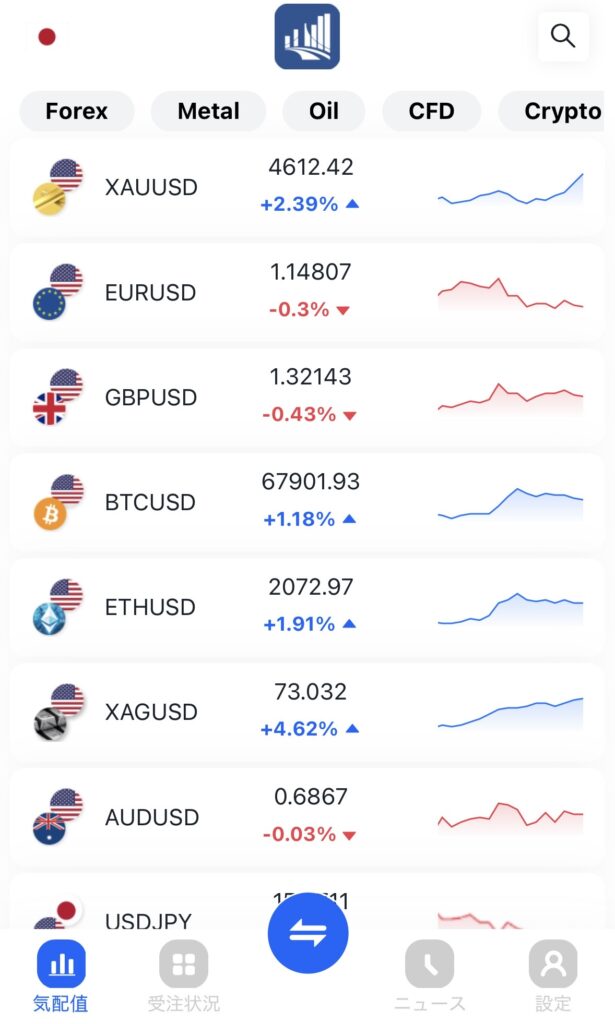Screen dimensions: 615x1024
Task: Select the Forex category tab
Action: [76, 111]
